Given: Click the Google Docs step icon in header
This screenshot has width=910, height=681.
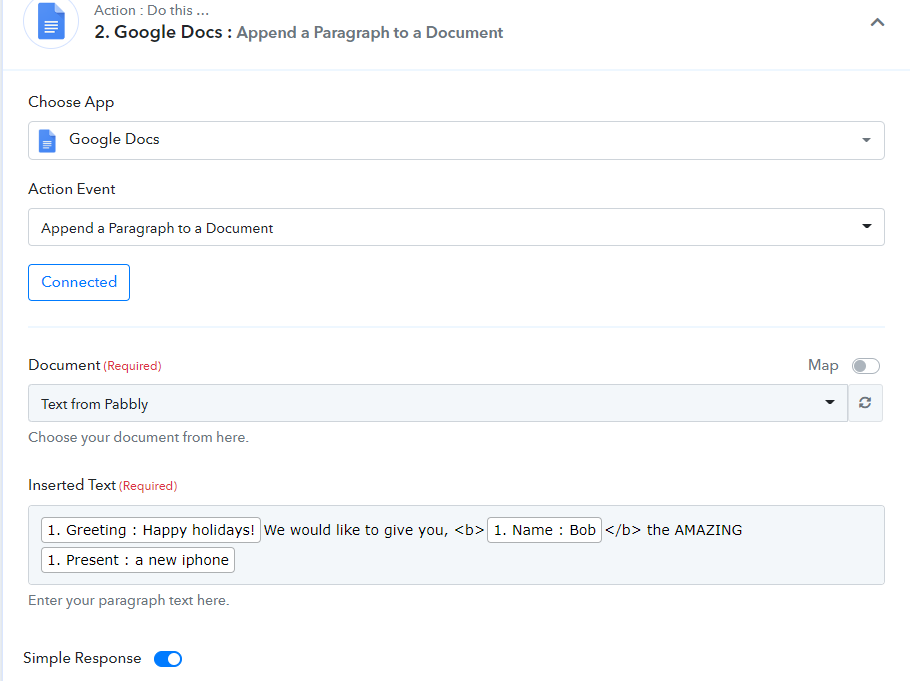Looking at the screenshot, I should [51, 21].
